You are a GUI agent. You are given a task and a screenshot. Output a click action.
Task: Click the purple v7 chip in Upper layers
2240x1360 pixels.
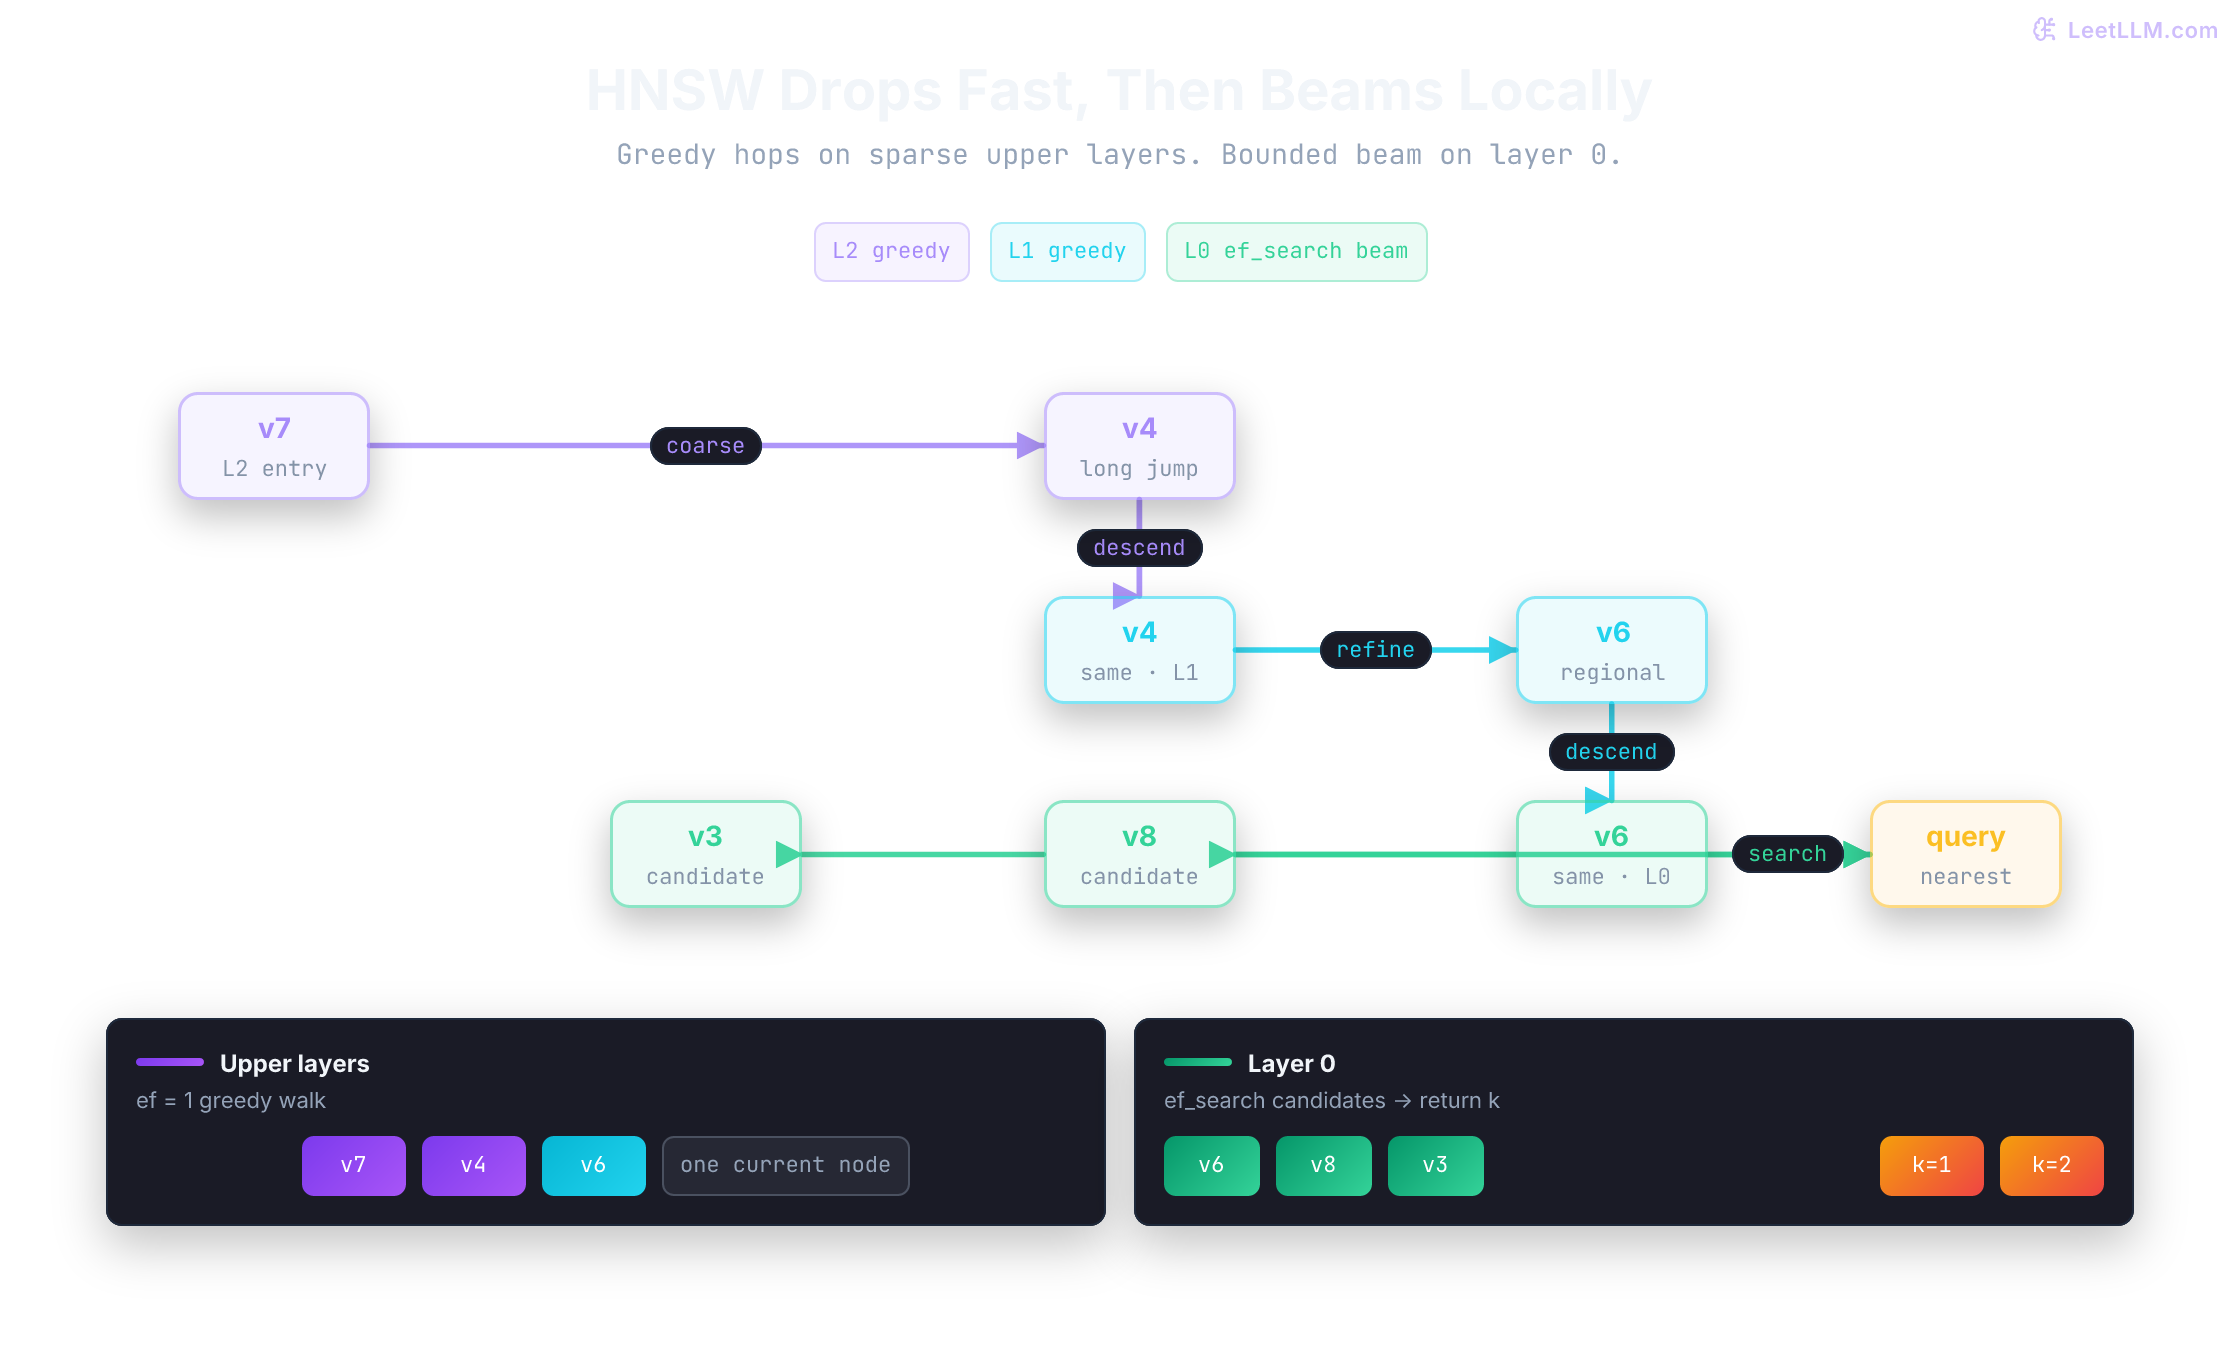coord(354,1165)
